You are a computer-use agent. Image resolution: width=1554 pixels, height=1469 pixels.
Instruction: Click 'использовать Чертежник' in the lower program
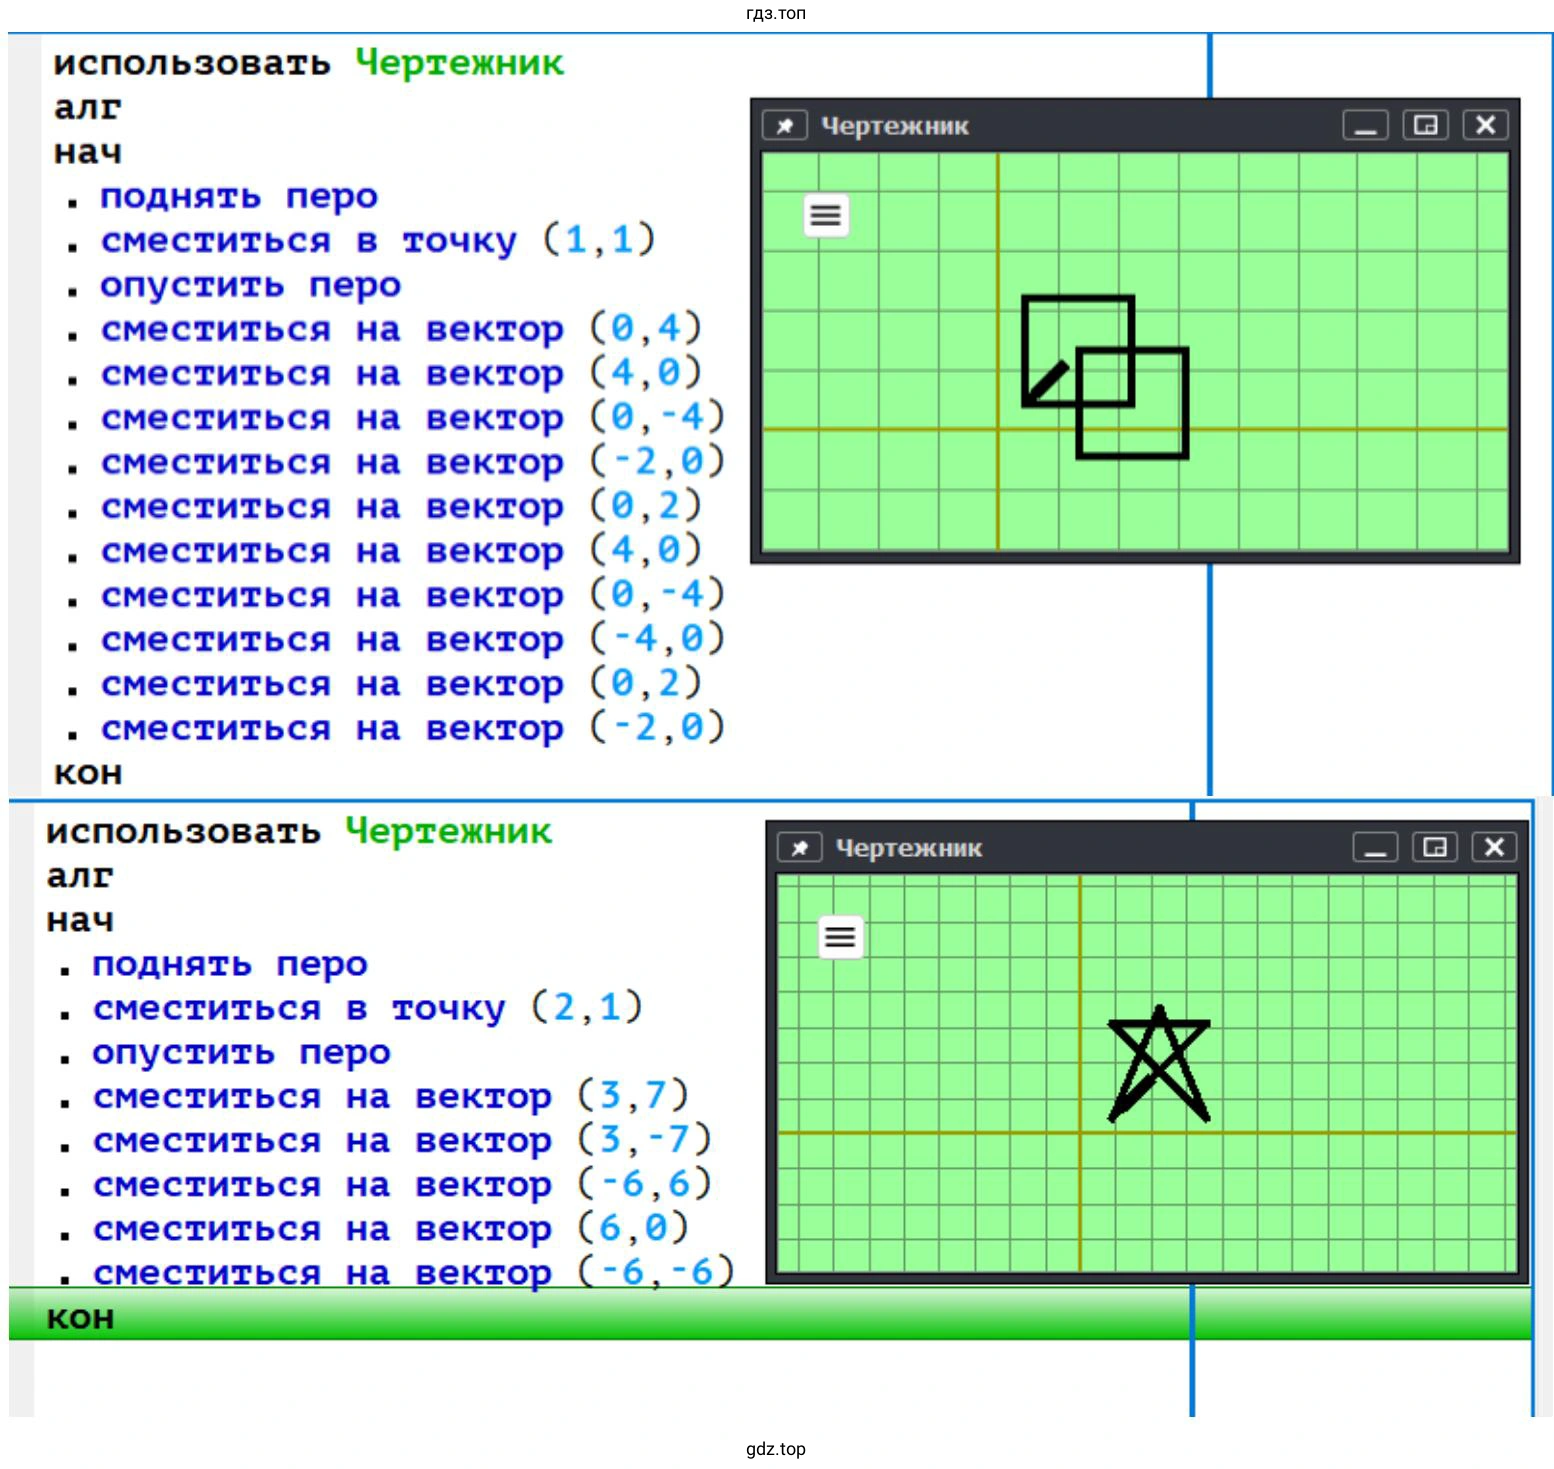pos(299,831)
